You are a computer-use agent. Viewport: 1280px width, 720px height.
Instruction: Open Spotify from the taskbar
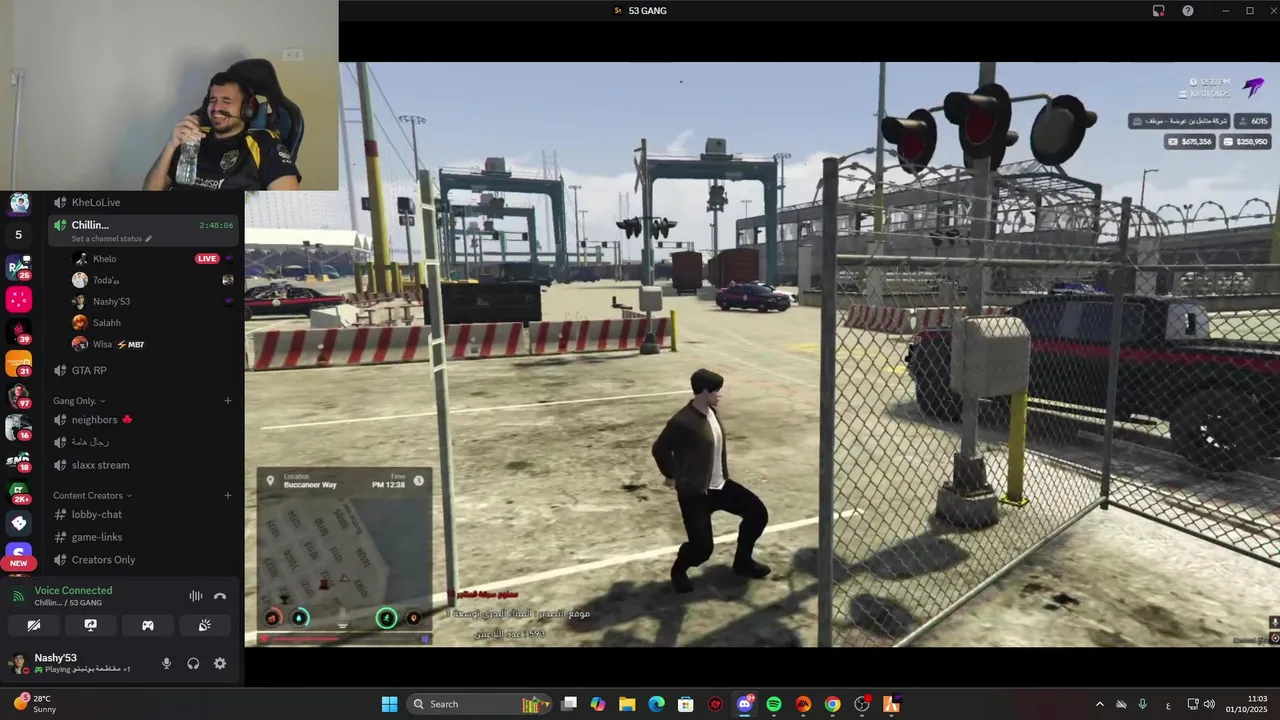[x=774, y=704]
